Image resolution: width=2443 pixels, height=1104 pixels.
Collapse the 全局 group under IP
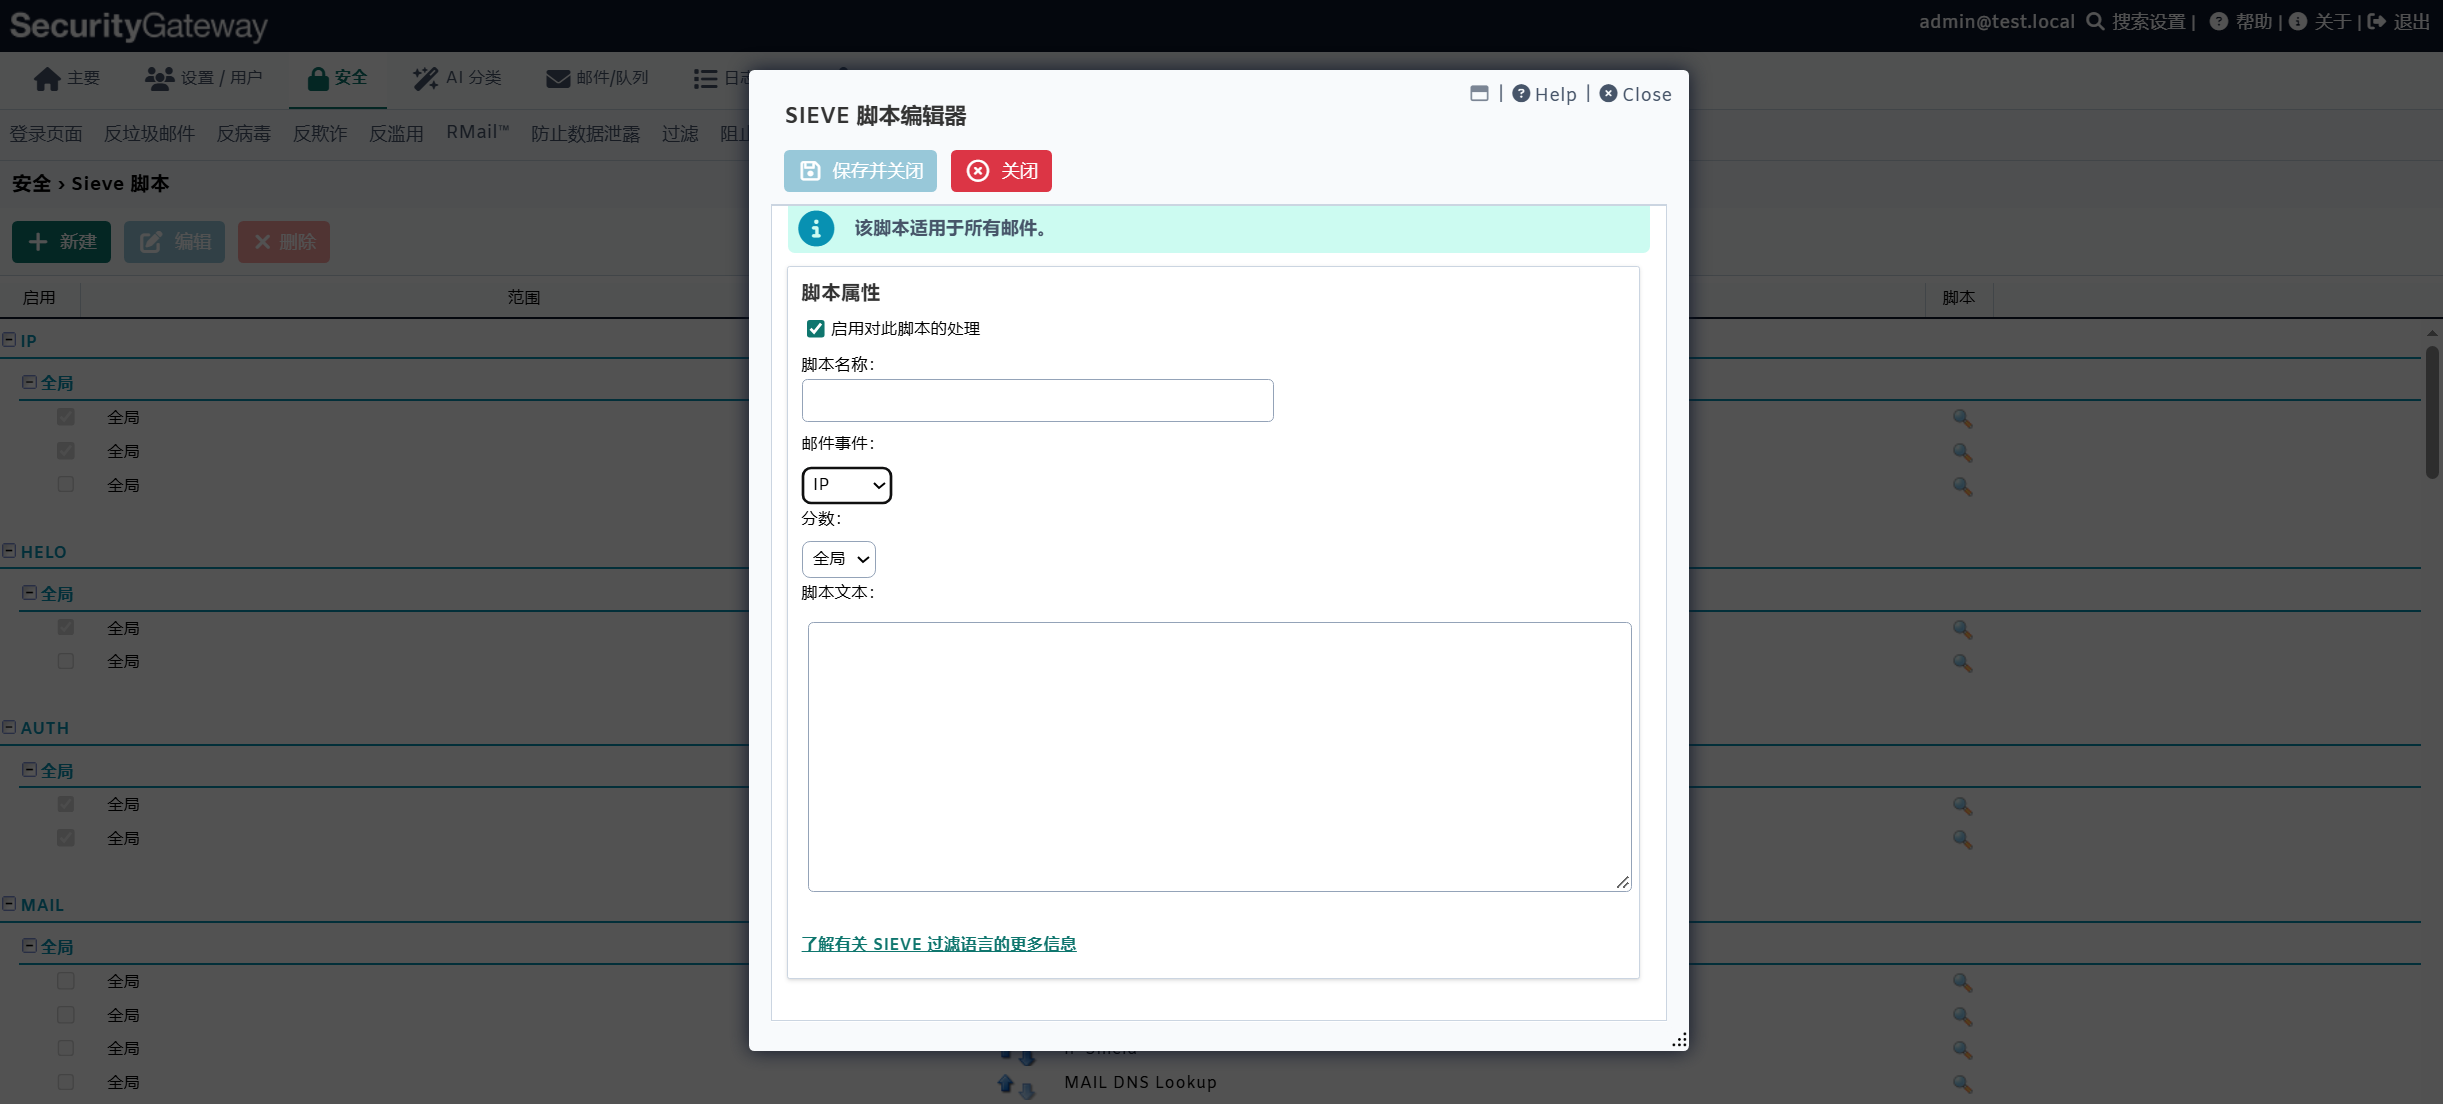[29, 382]
